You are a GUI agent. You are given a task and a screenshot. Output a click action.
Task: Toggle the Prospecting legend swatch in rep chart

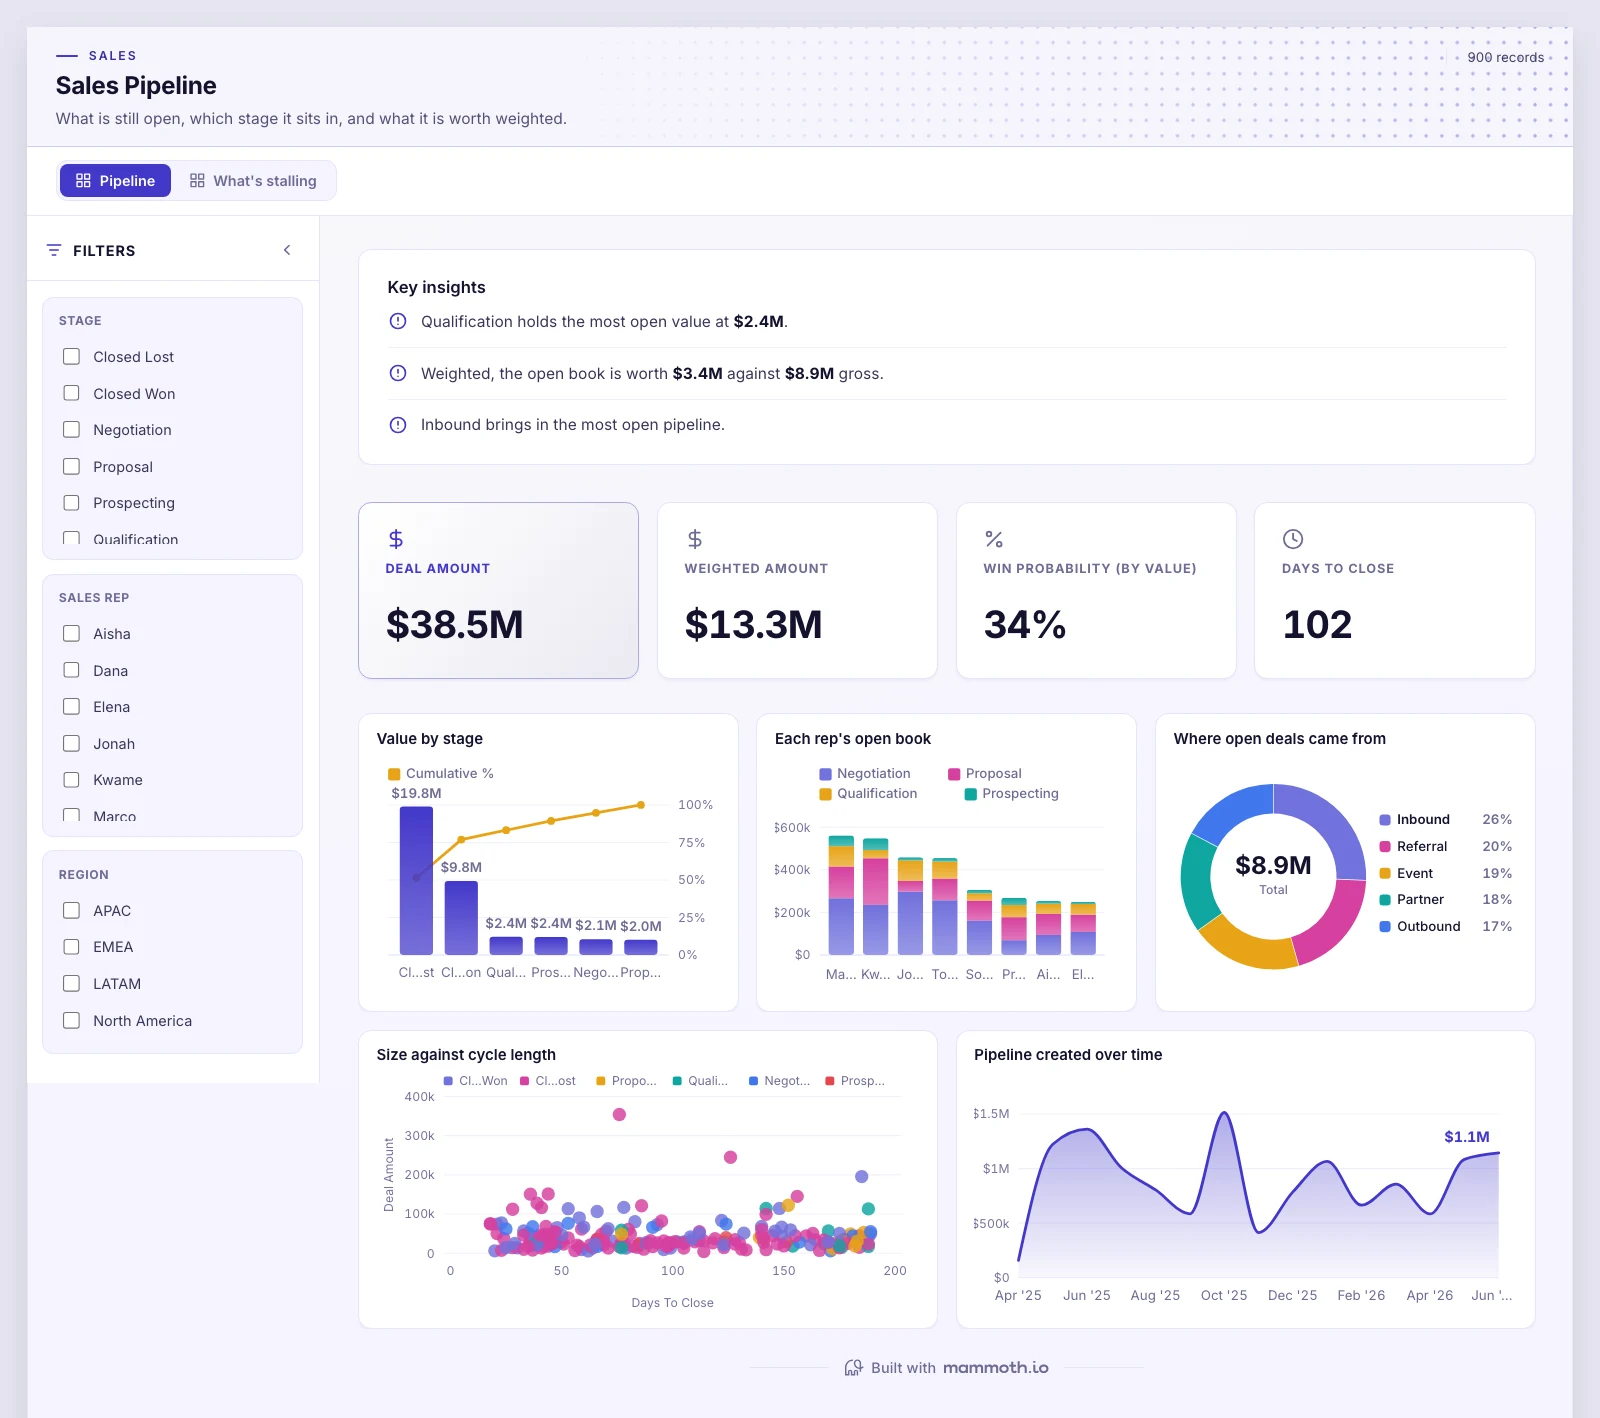click(970, 794)
